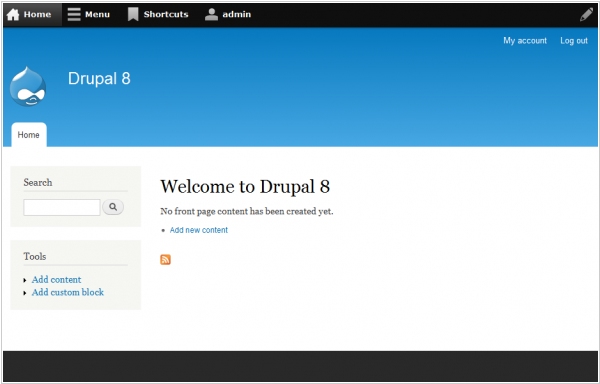The height and width of the screenshot is (384, 600).
Task: Open My account link
Action: (x=525, y=41)
